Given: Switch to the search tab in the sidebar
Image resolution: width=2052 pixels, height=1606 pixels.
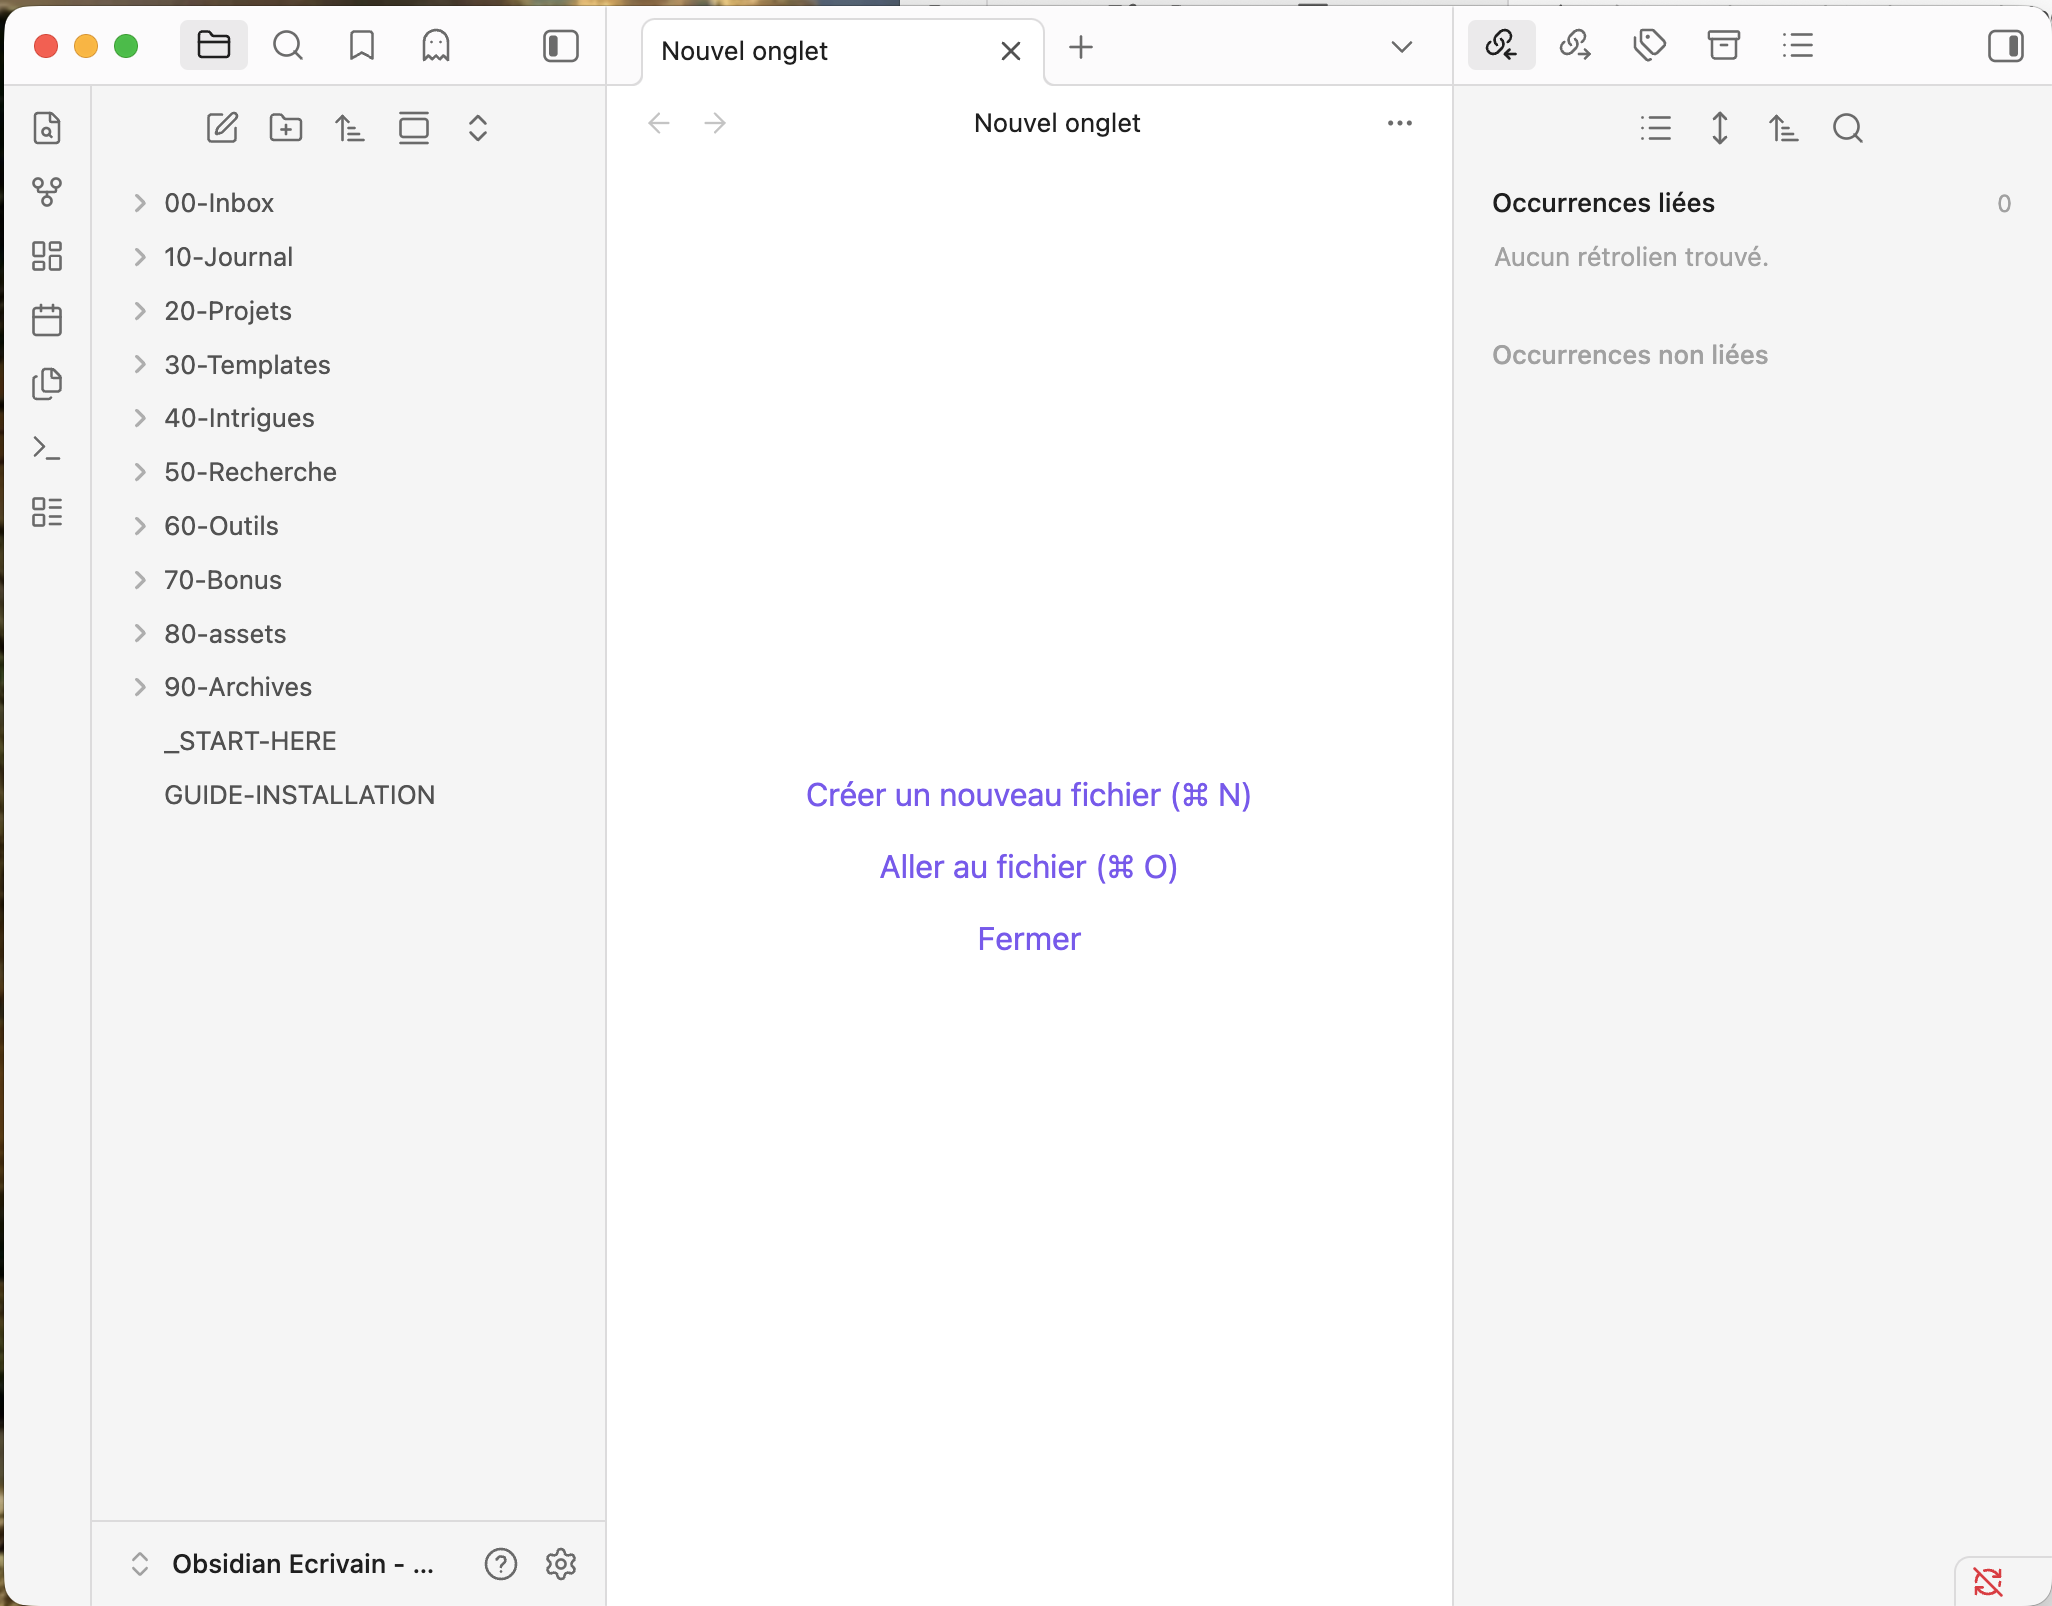Looking at the screenshot, I should pos(288,46).
